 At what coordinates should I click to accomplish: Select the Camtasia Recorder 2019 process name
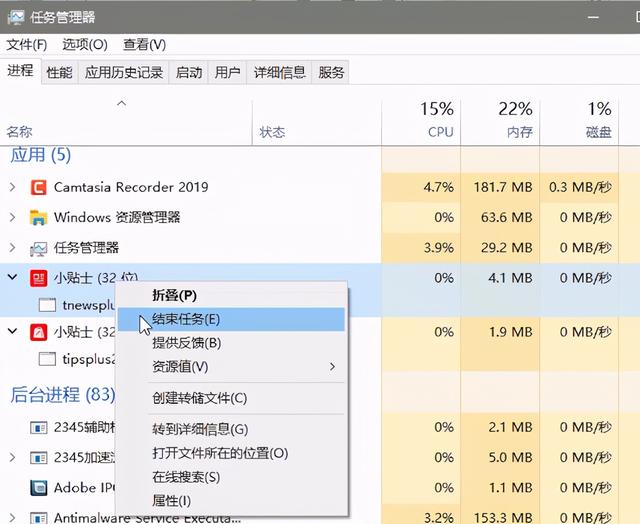click(x=131, y=187)
